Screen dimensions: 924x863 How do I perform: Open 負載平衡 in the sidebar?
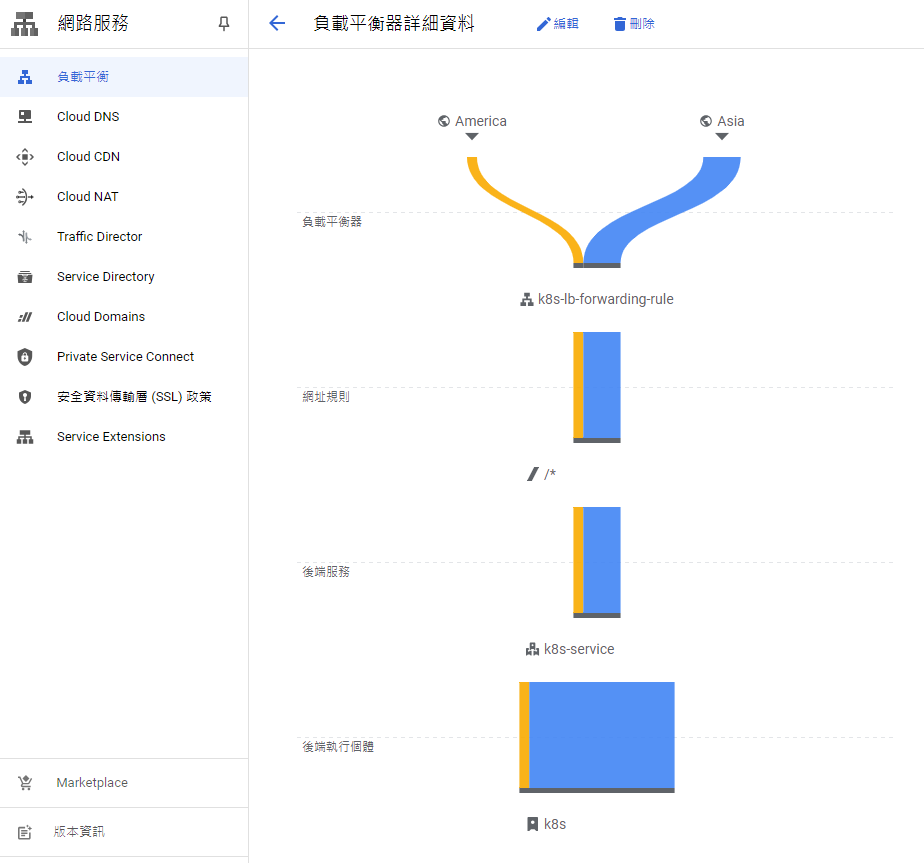pos(83,77)
